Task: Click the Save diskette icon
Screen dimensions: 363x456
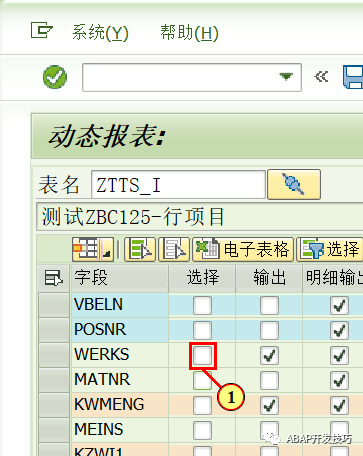Action: pyautogui.click(x=353, y=77)
